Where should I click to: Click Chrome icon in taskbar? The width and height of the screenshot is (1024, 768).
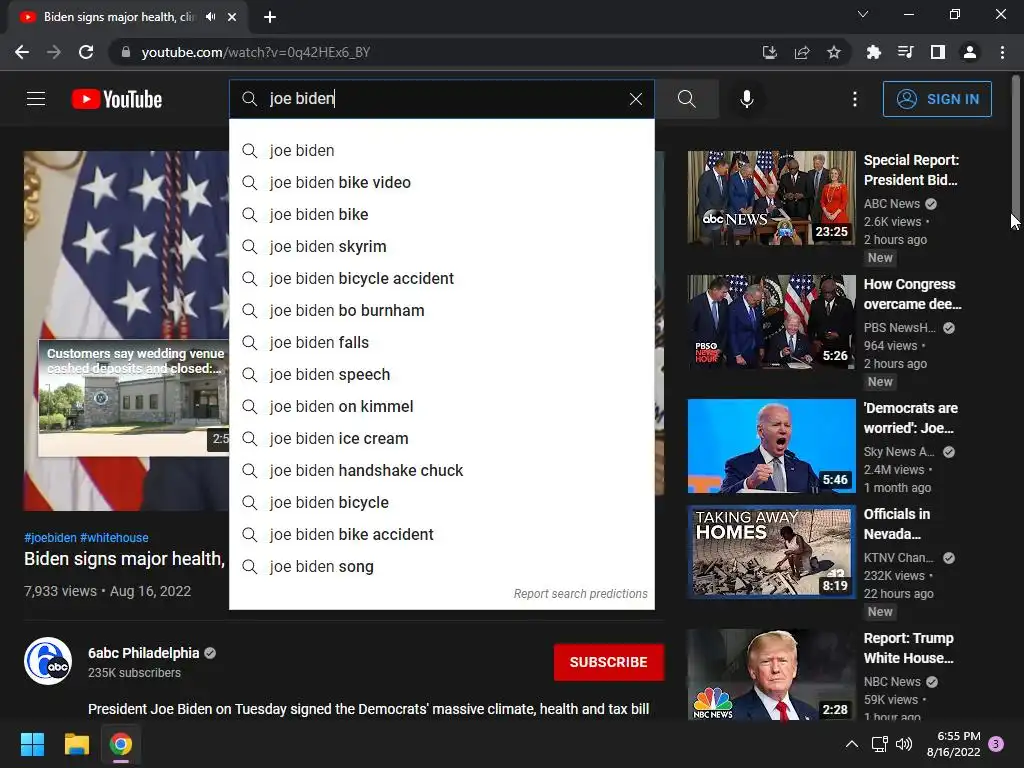coord(121,744)
